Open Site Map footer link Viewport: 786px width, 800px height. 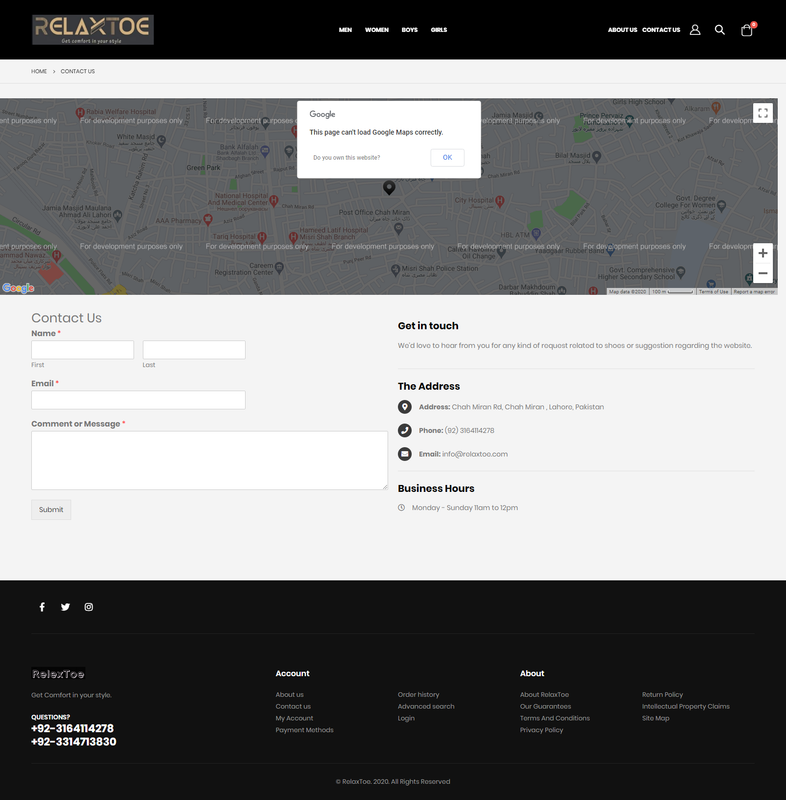[x=656, y=718]
